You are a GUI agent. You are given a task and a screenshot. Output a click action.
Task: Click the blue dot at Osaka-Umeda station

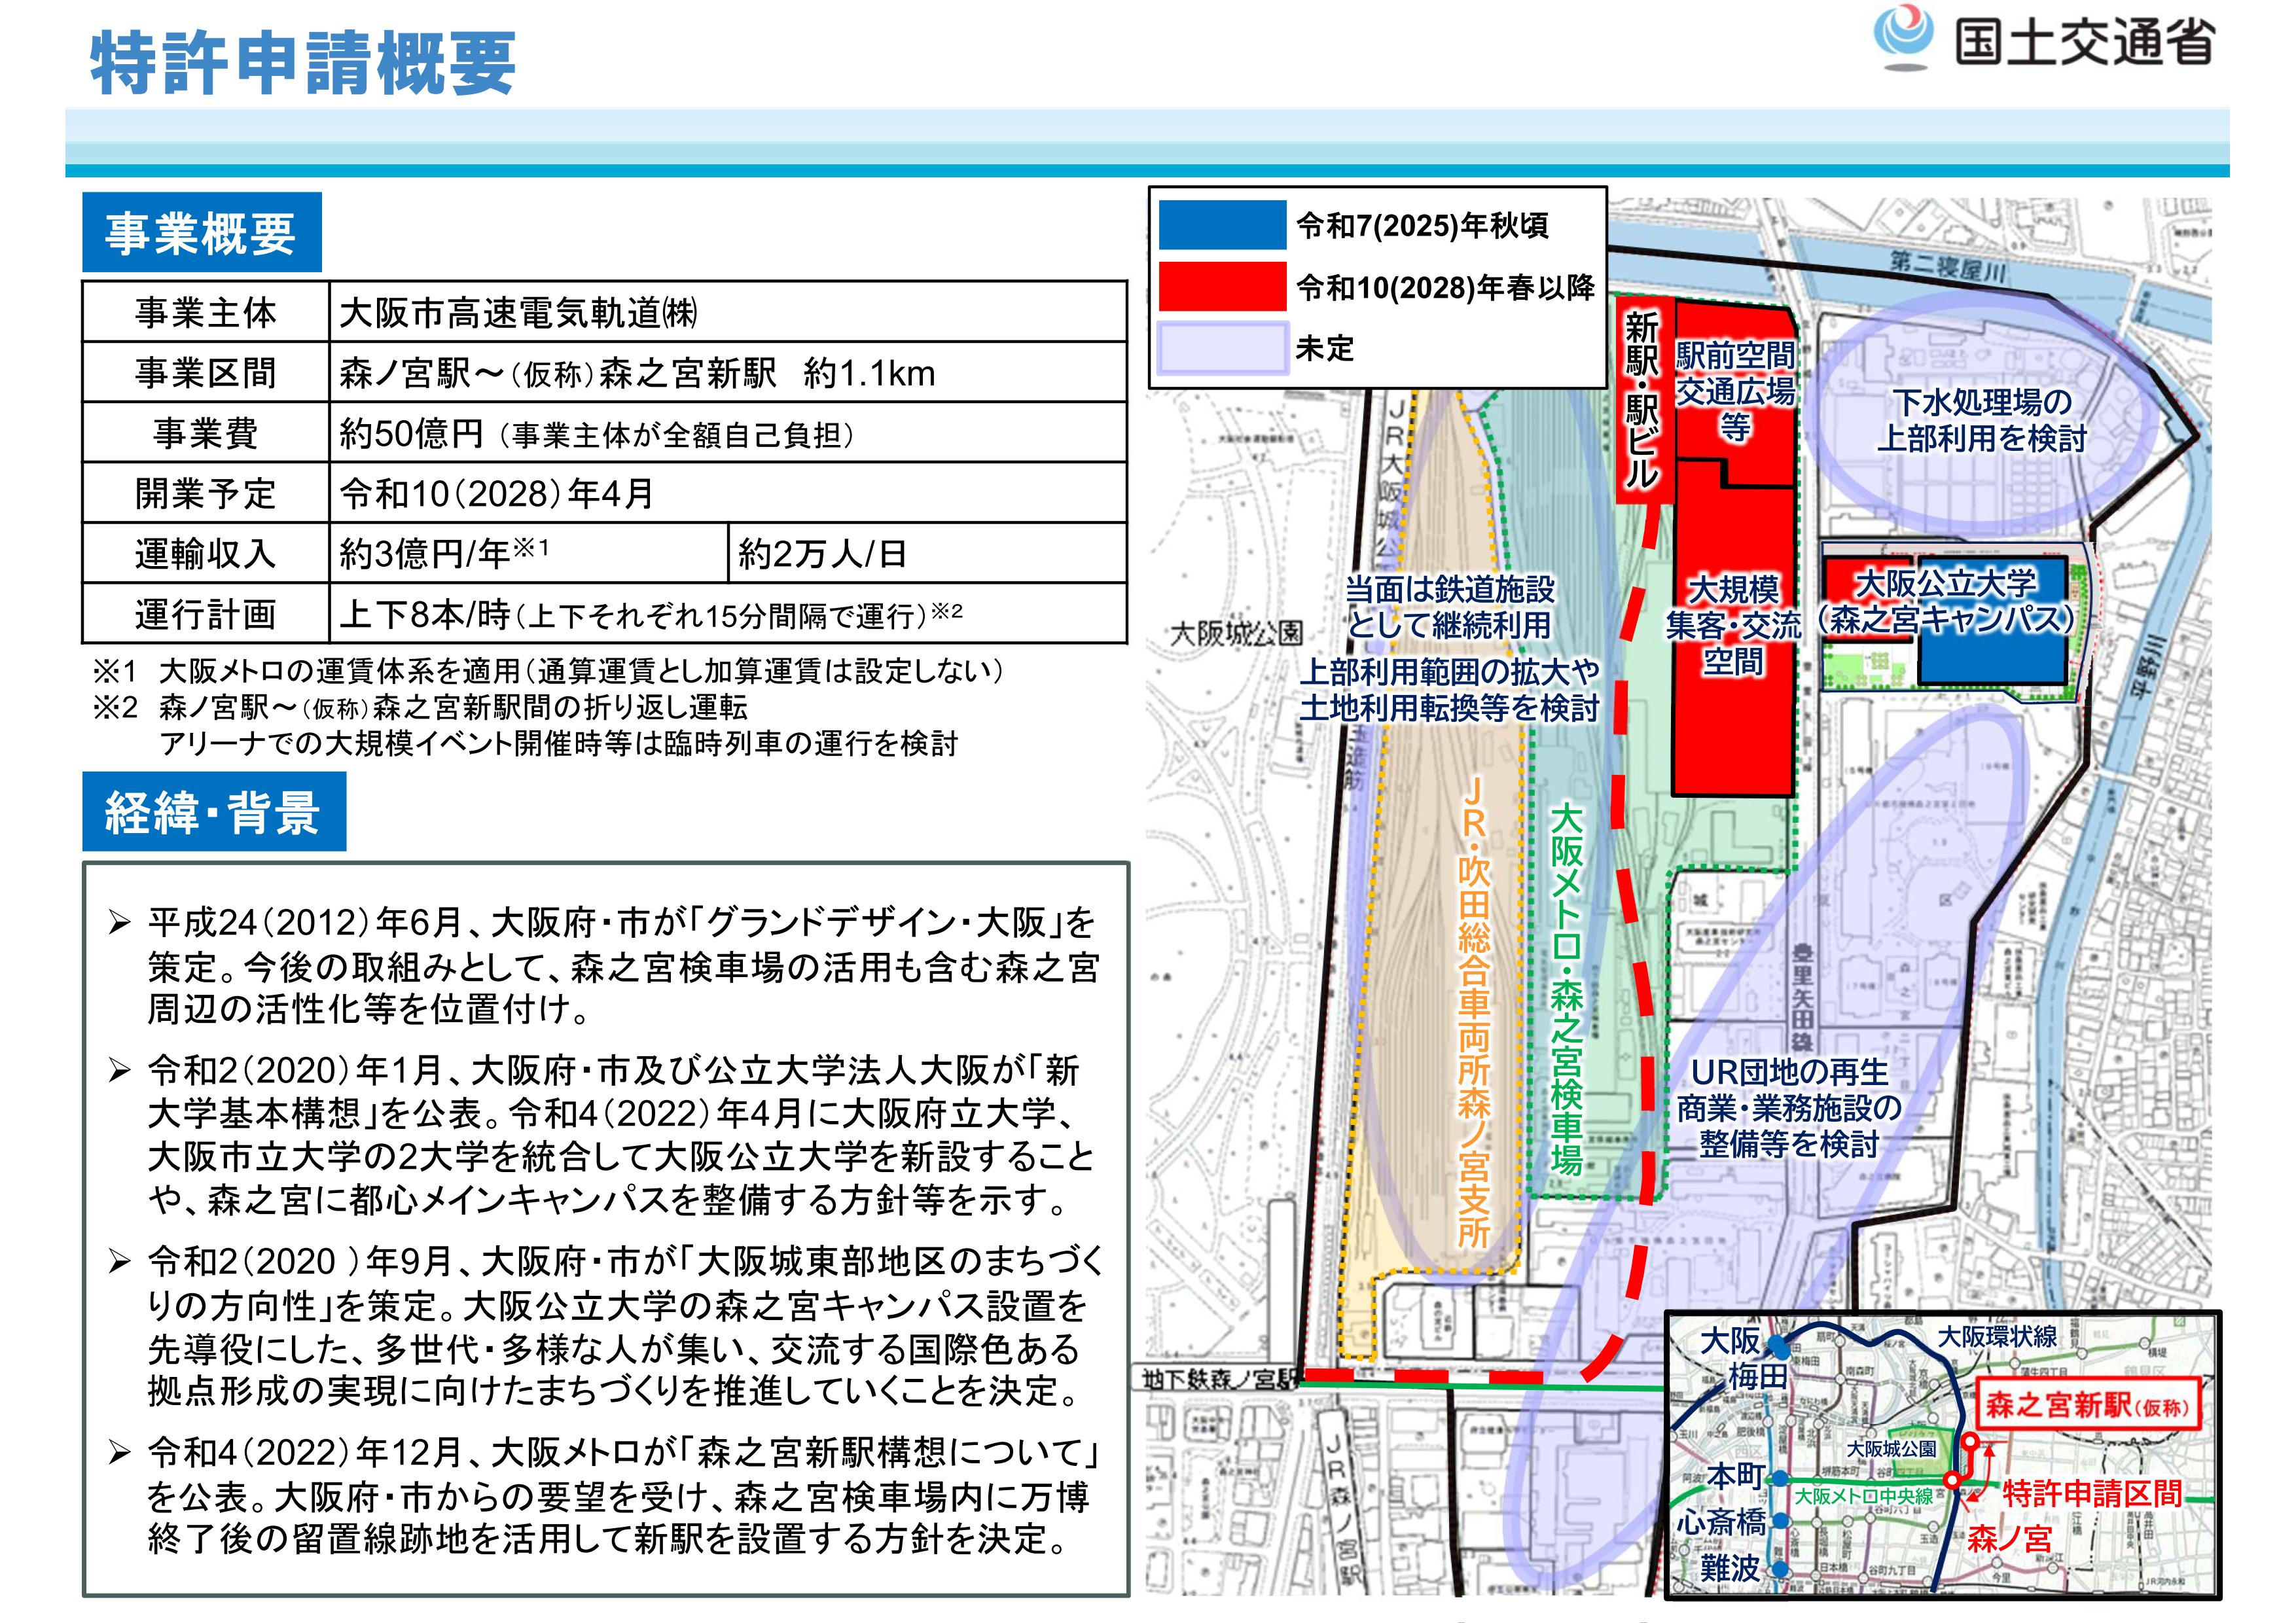[x=1779, y=1348]
